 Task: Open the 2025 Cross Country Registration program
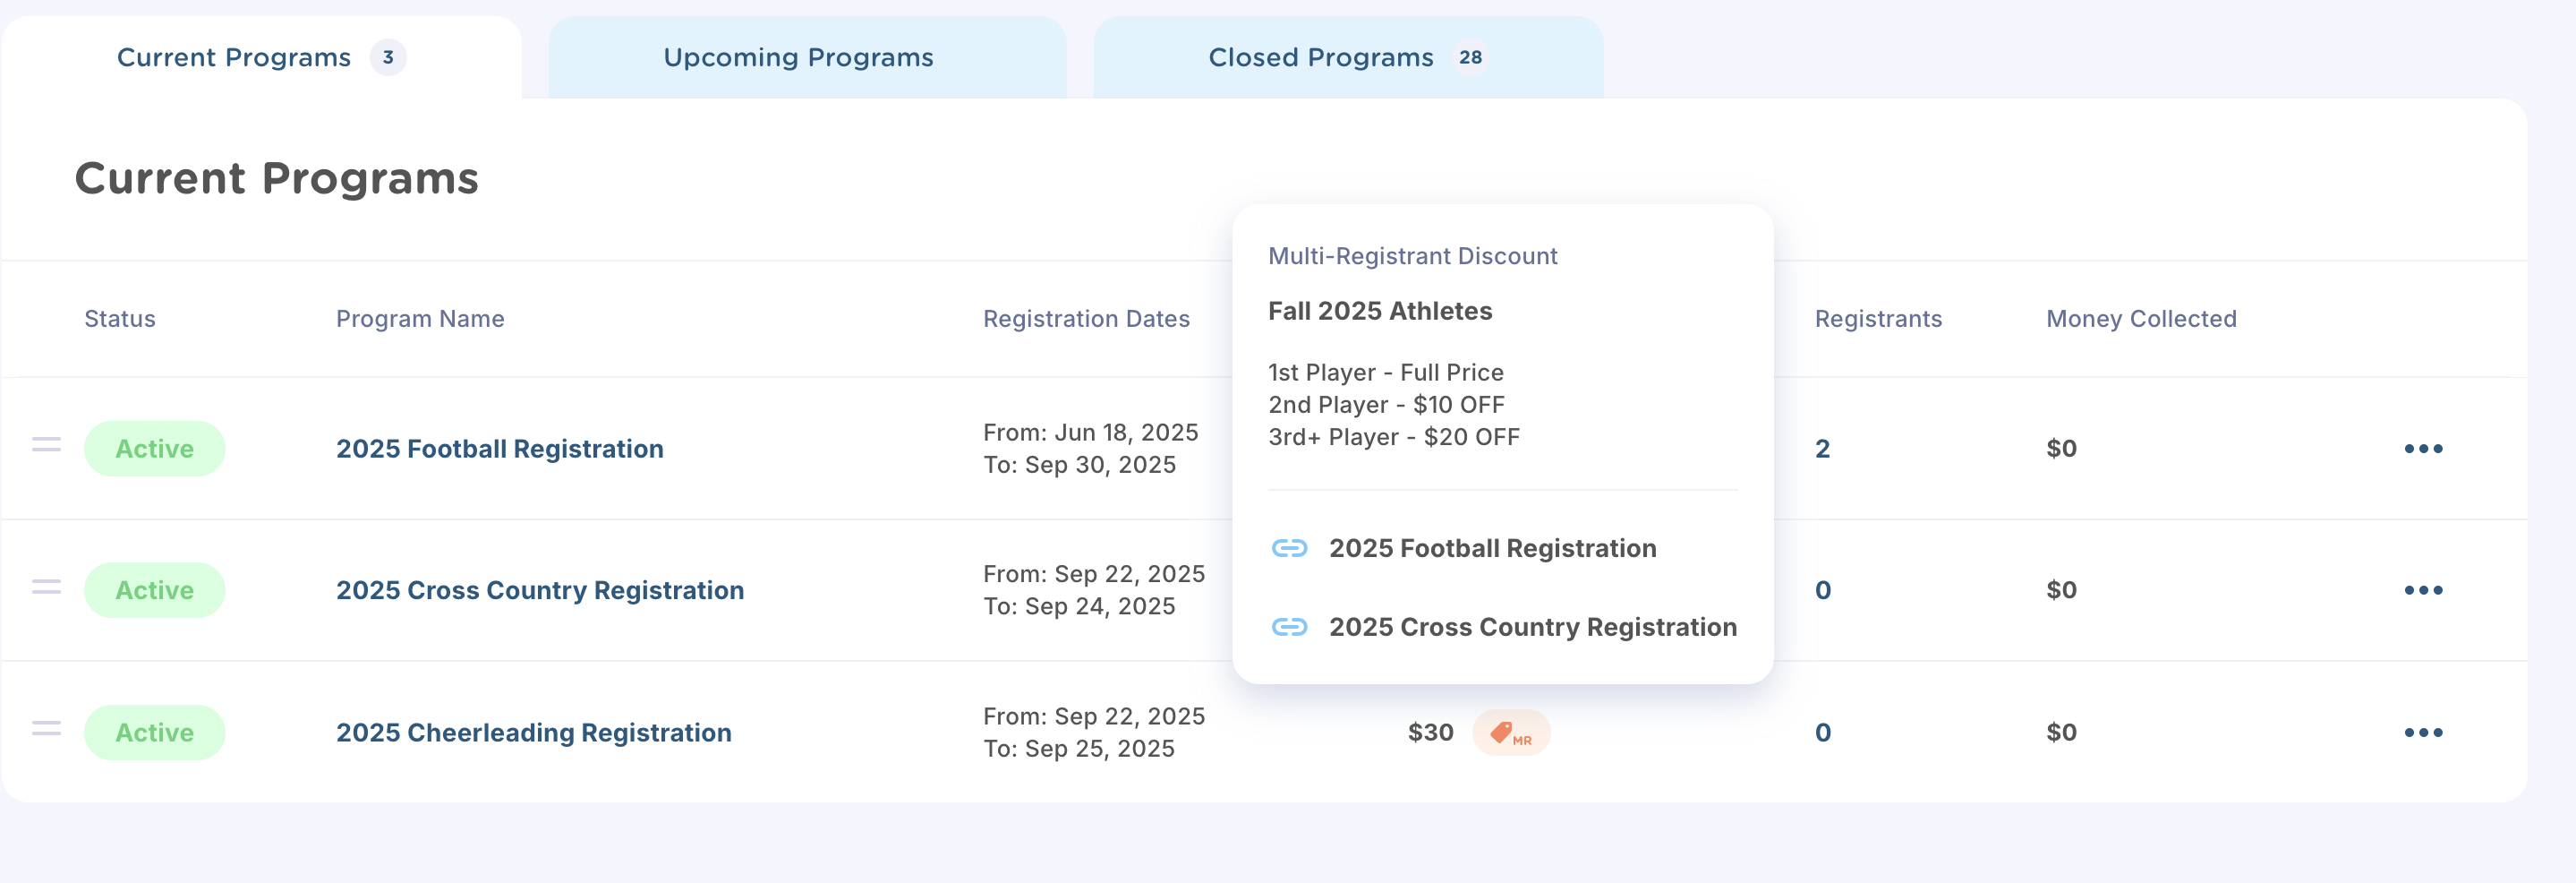pyautogui.click(x=539, y=591)
